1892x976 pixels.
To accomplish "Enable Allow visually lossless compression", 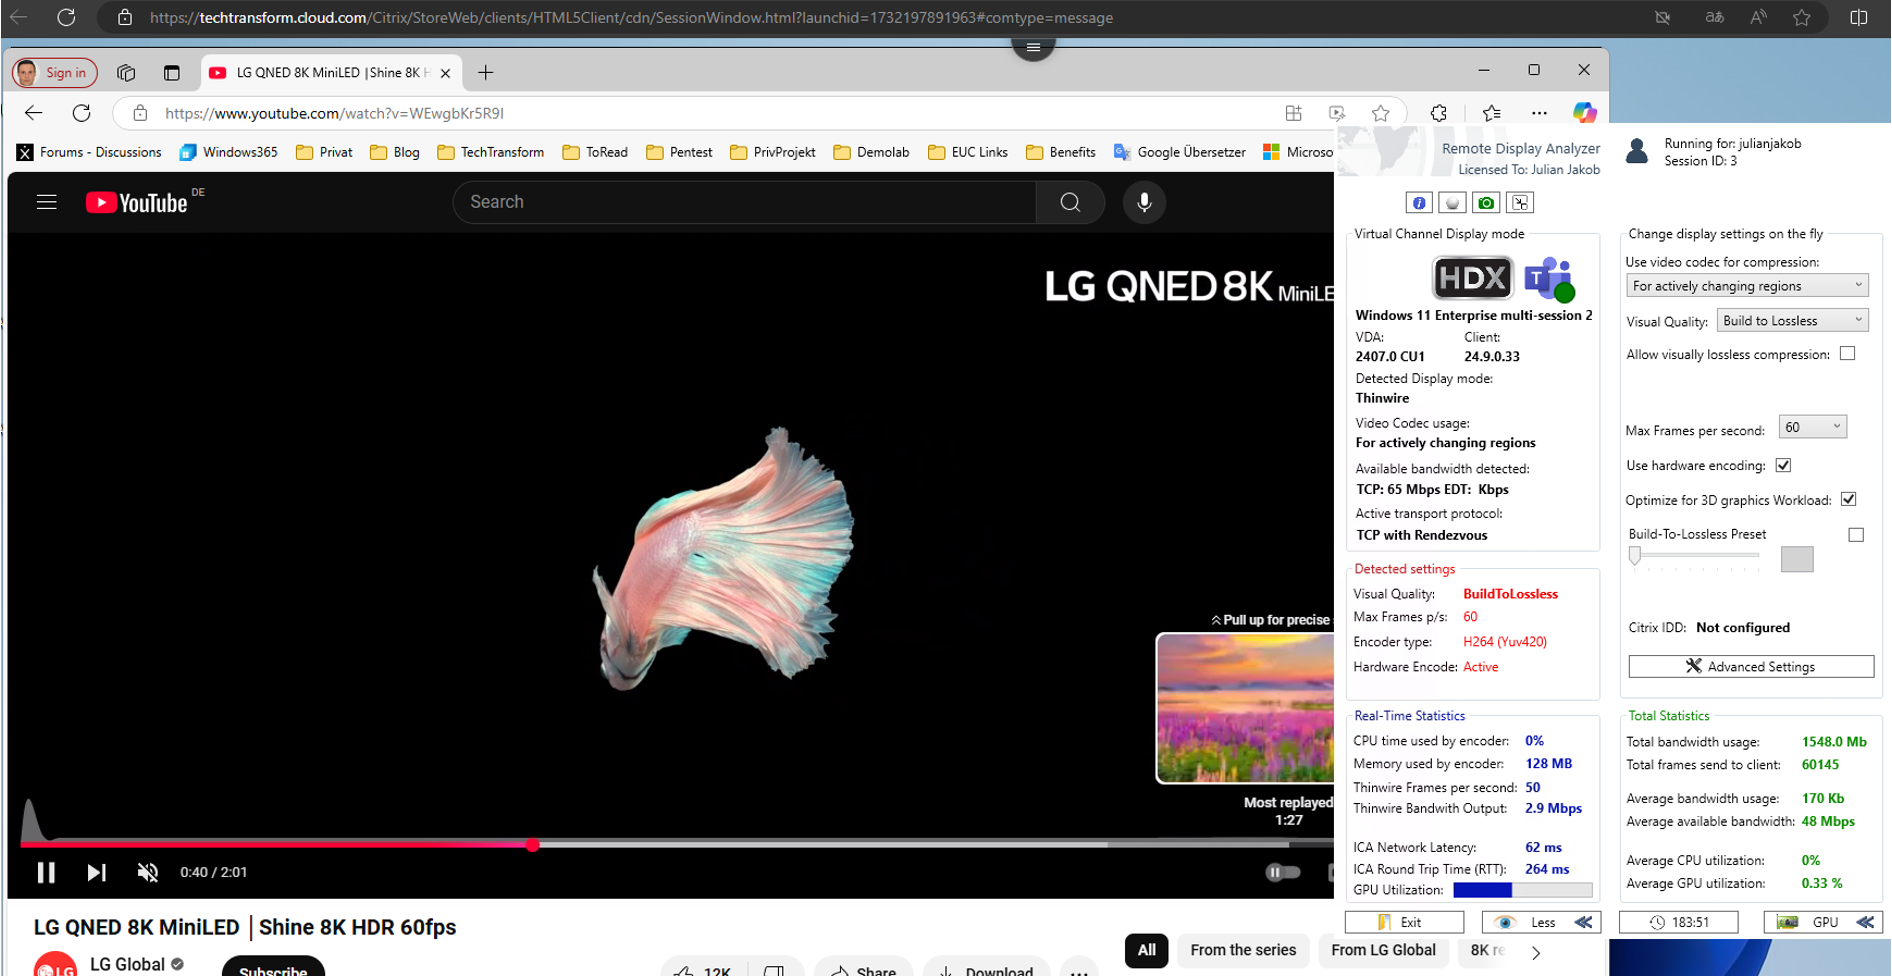I will tap(1847, 354).
